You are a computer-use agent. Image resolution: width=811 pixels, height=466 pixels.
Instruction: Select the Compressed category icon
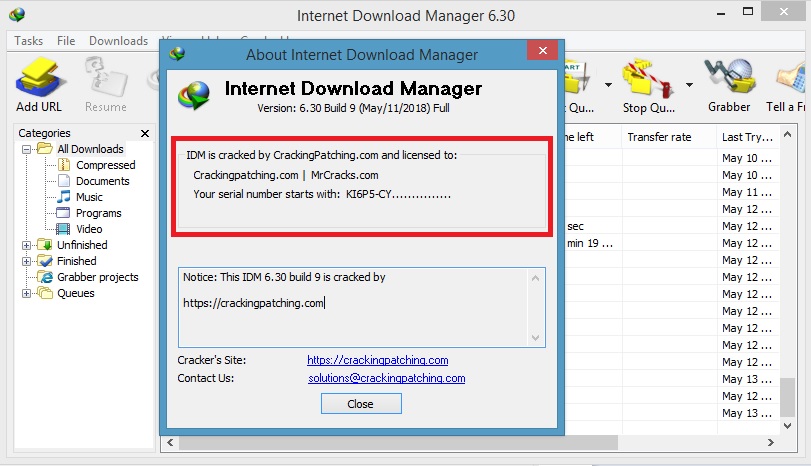[x=64, y=165]
